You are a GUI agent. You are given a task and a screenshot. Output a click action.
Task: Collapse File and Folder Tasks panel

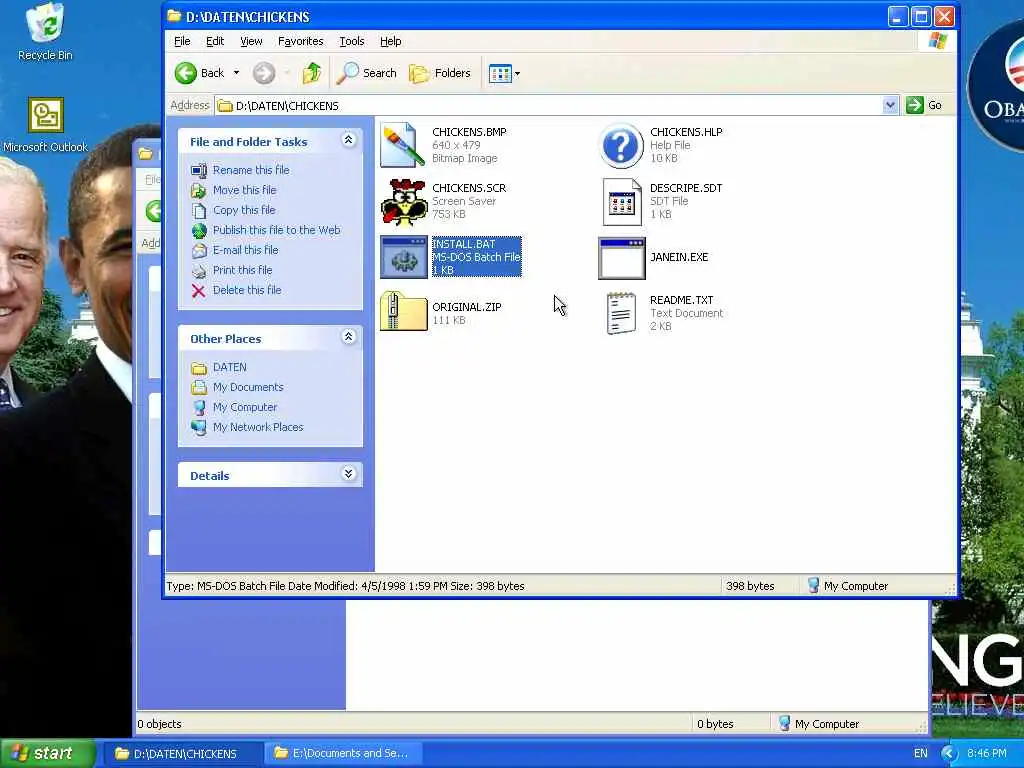pyautogui.click(x=349, y=140)
